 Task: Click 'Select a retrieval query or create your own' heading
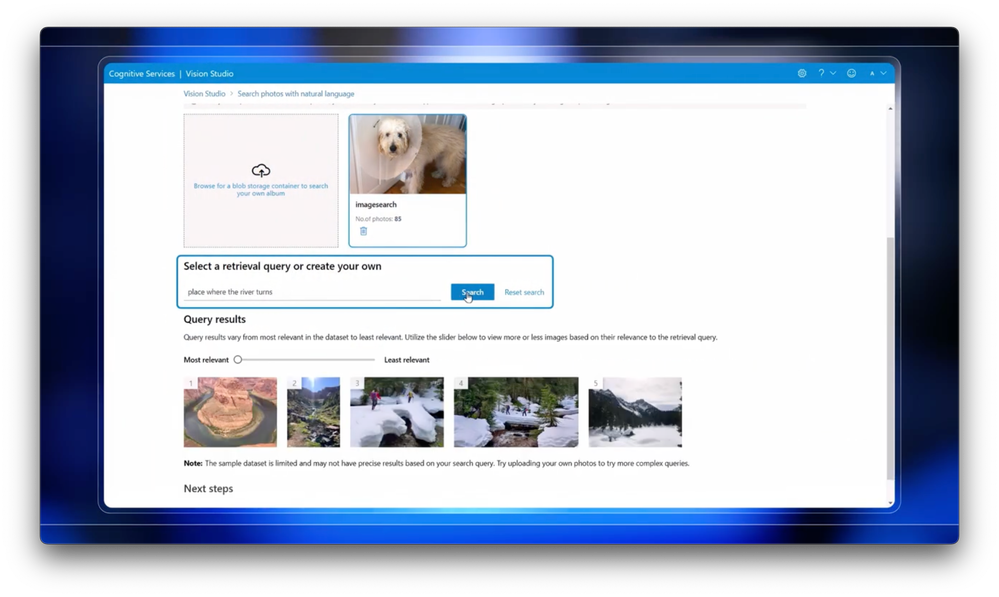[x=282, y=266]
